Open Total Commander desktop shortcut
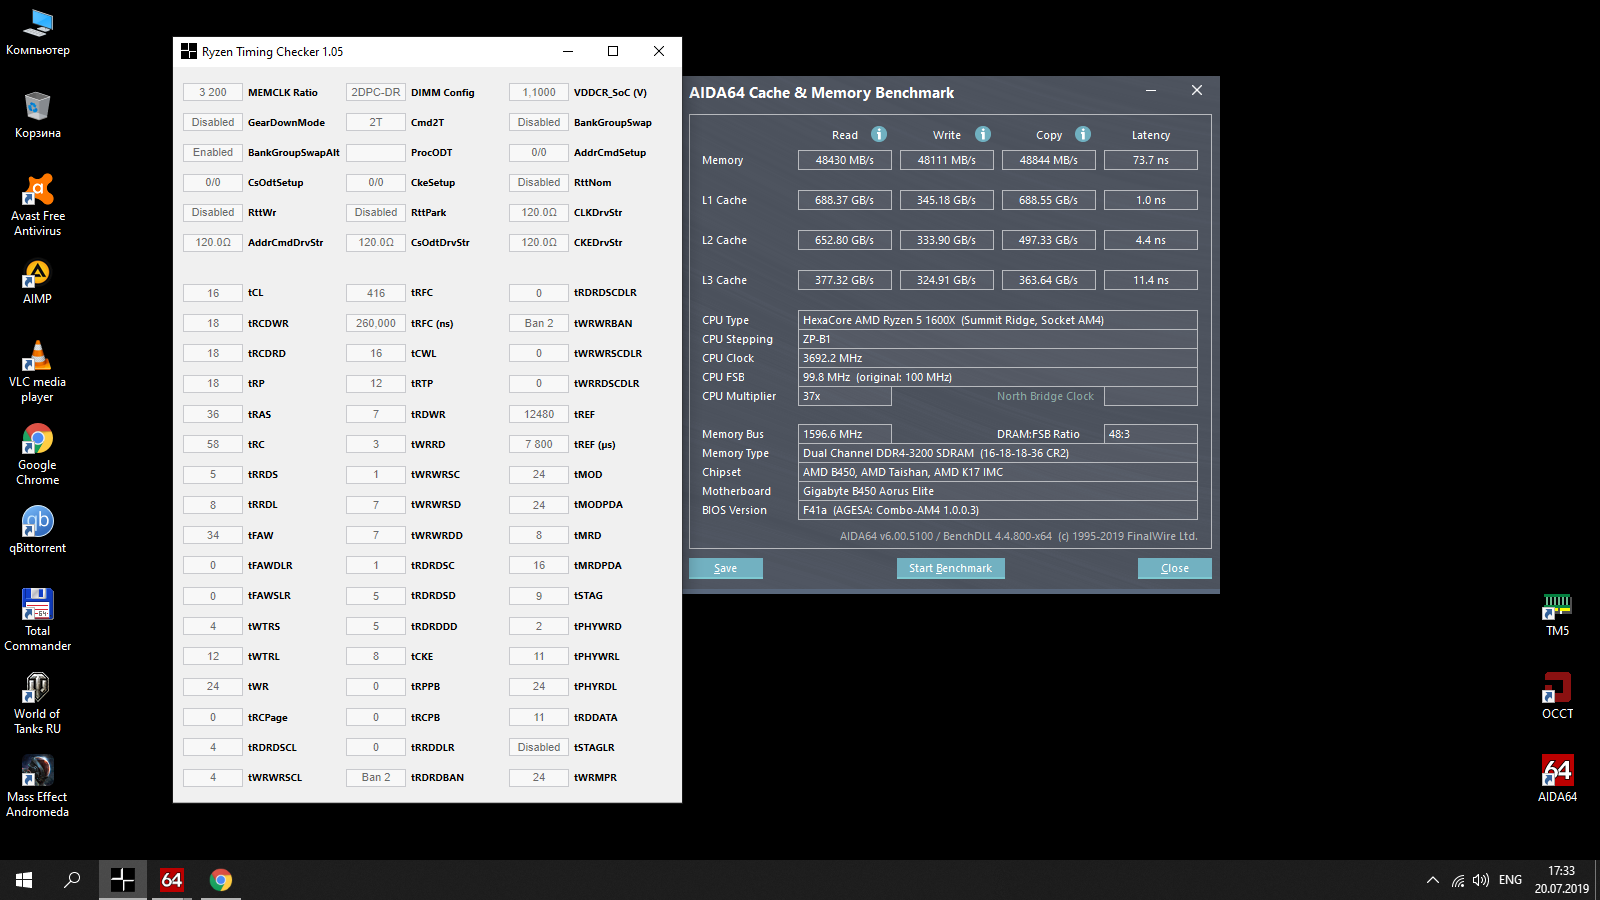This screenshot has height=900, width=1600. coord(38,620)
